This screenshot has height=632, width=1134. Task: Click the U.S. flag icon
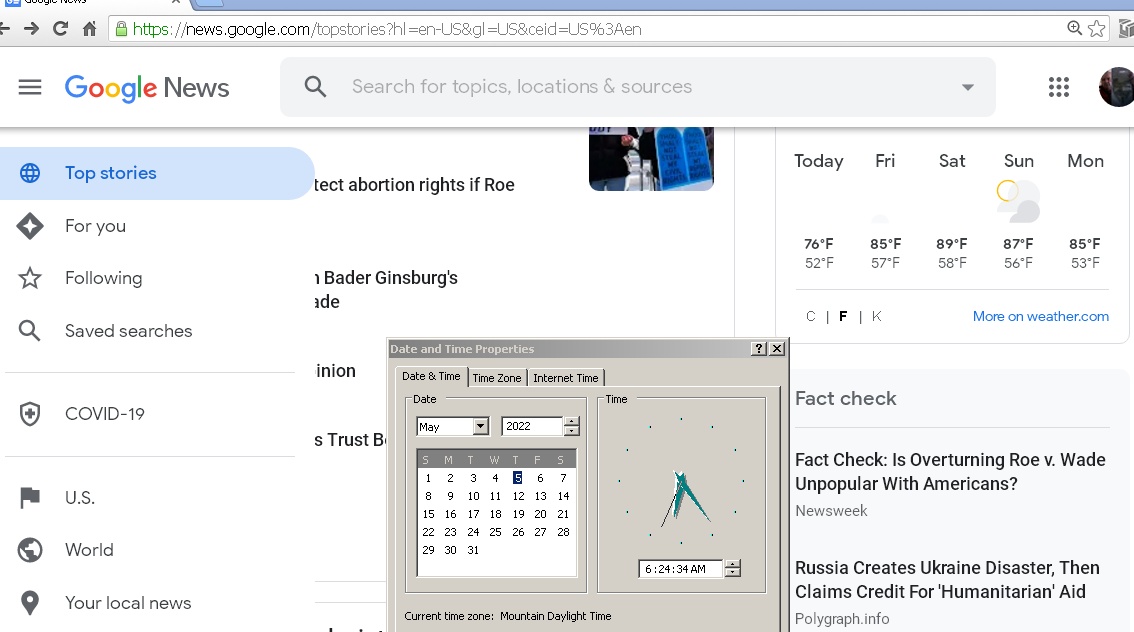point(30,498)
